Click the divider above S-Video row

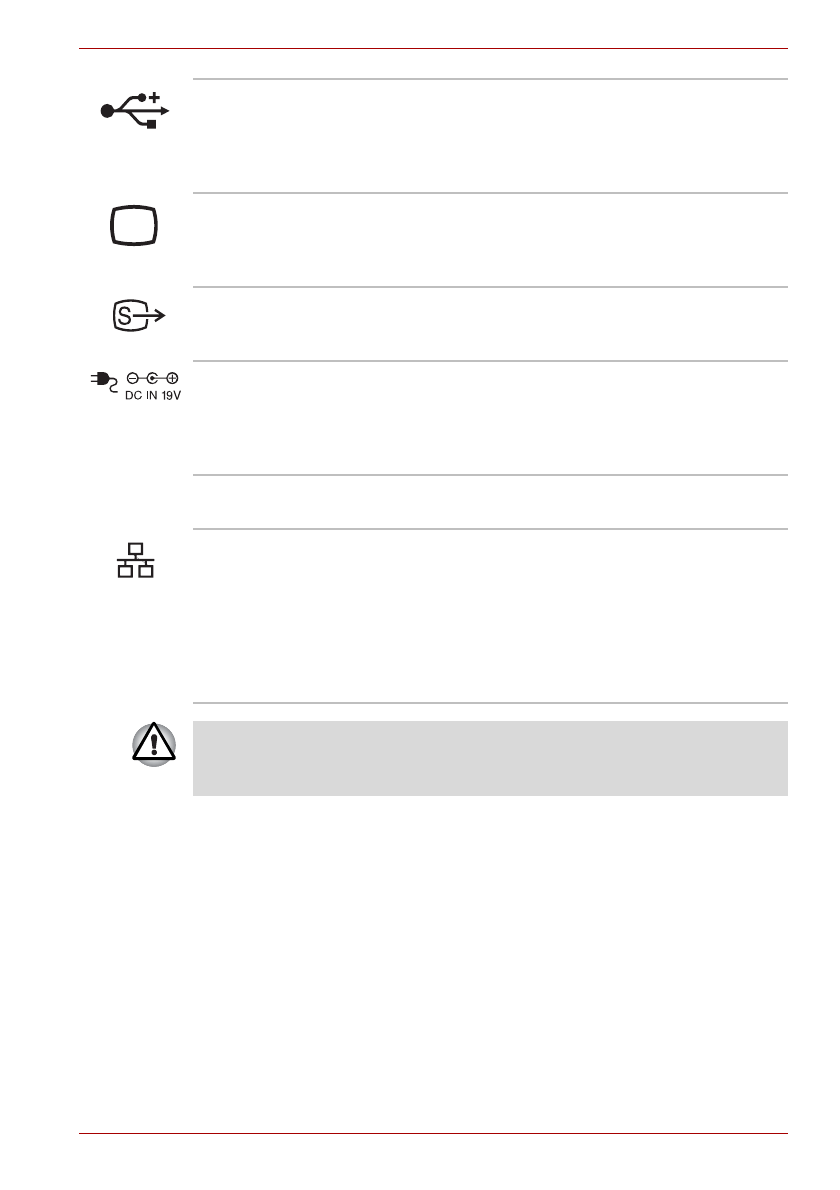(x=490, y=288)
